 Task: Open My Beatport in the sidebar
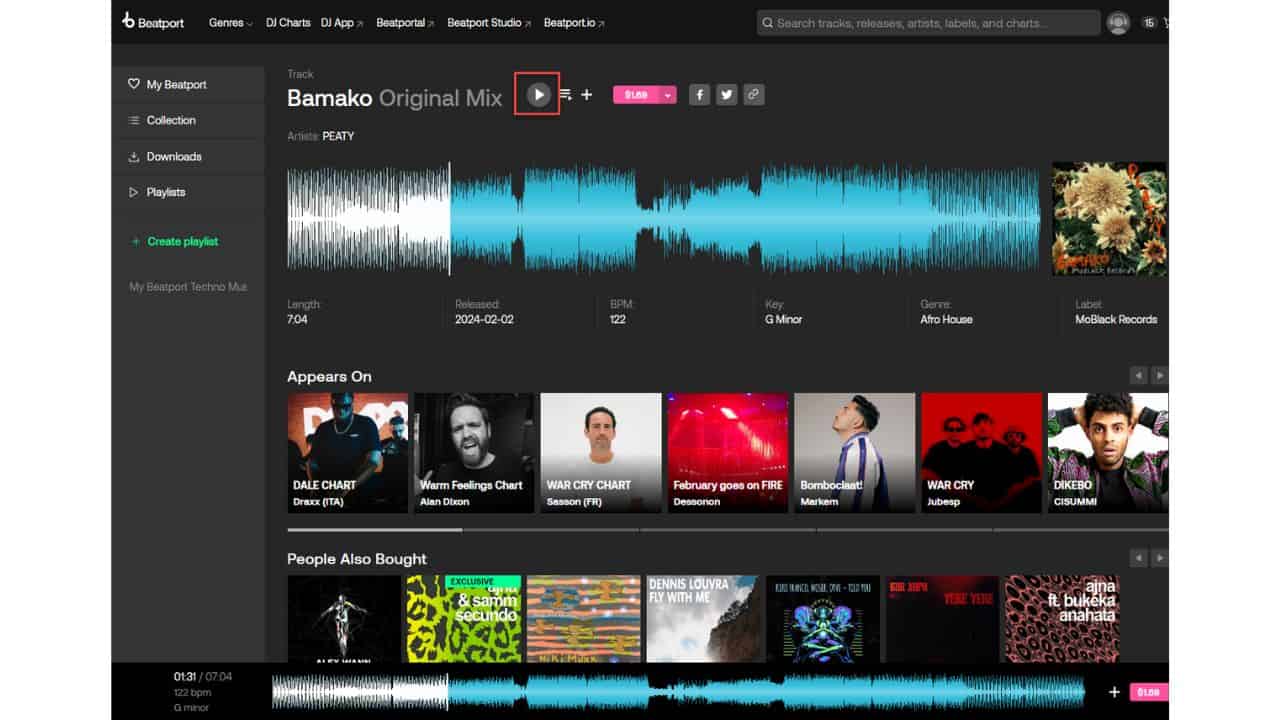[188, 84]
